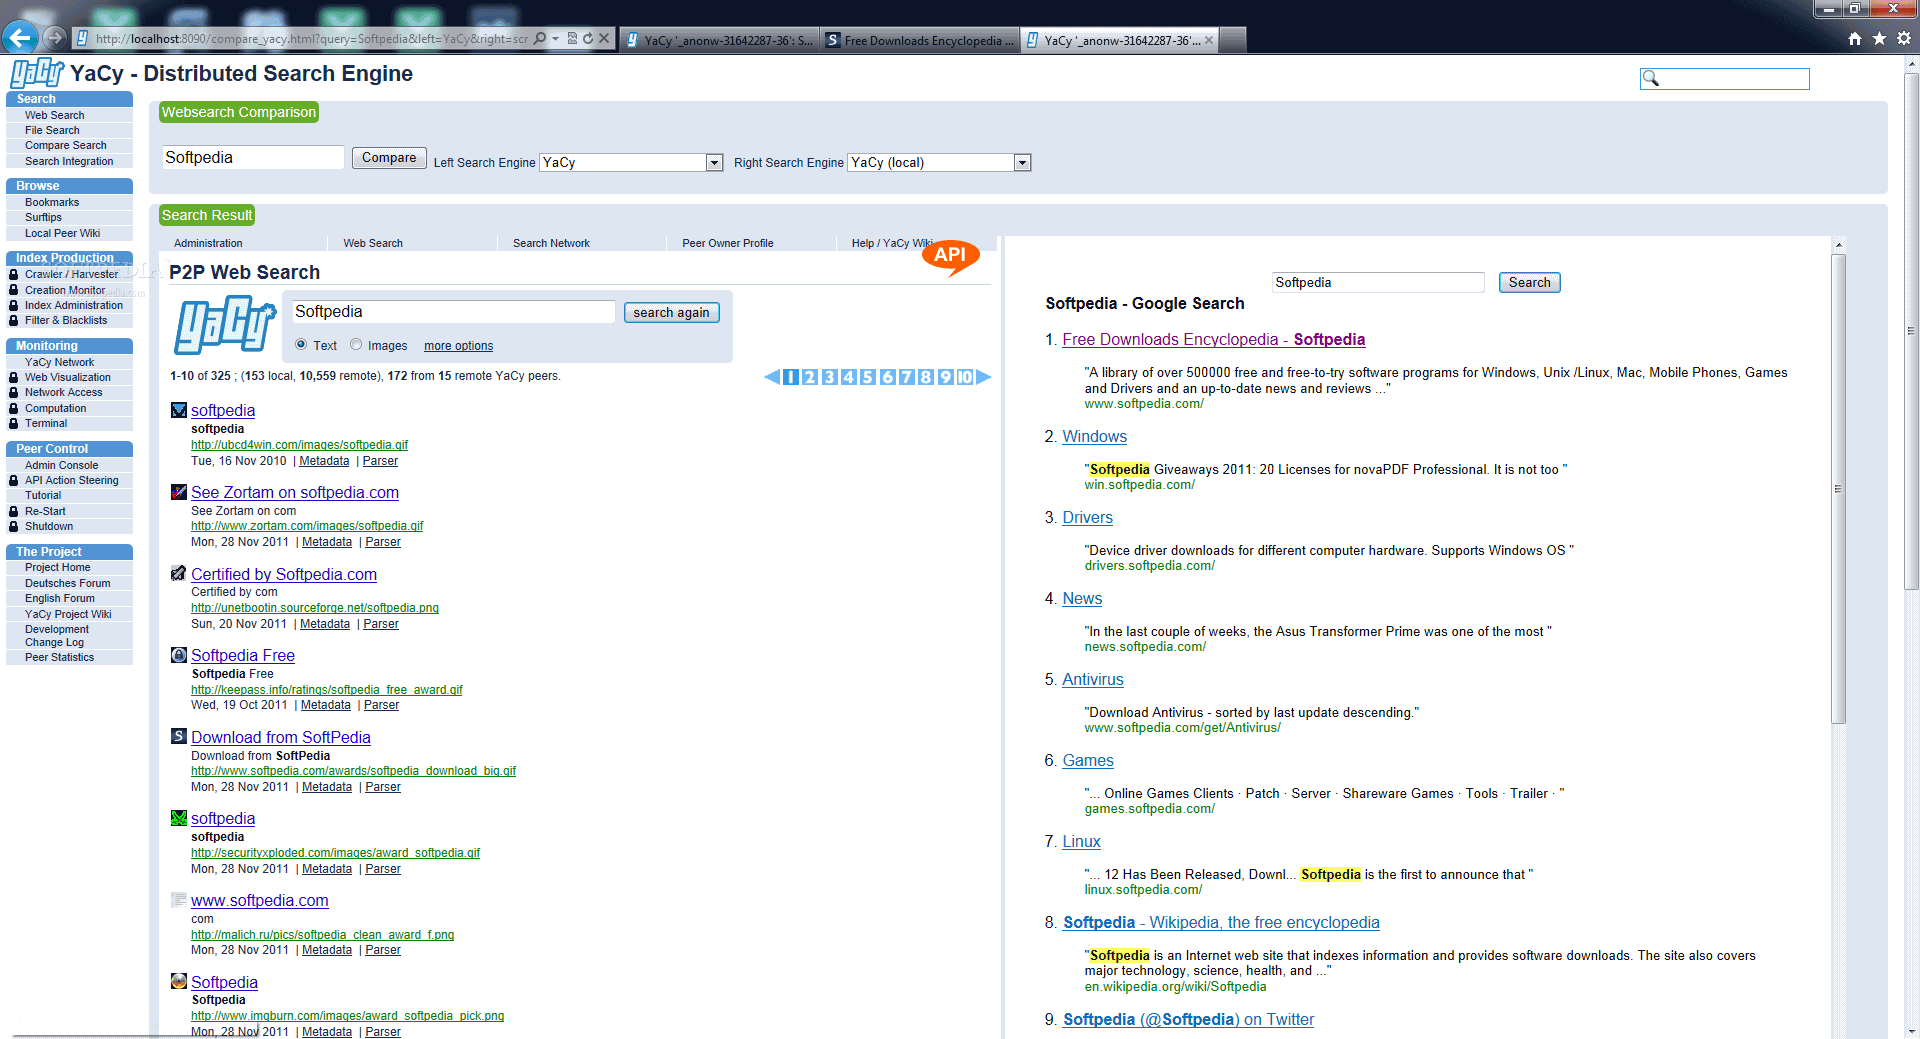This screenshot has width=1920, height=1039.
Task: Select the Text radio button
Action: point(301,344)
